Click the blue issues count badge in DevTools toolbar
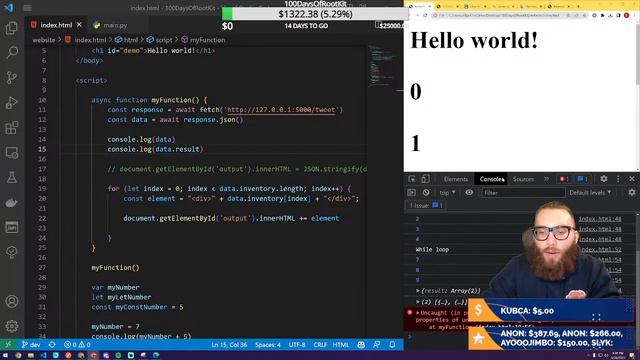 [x=582, y=179]
